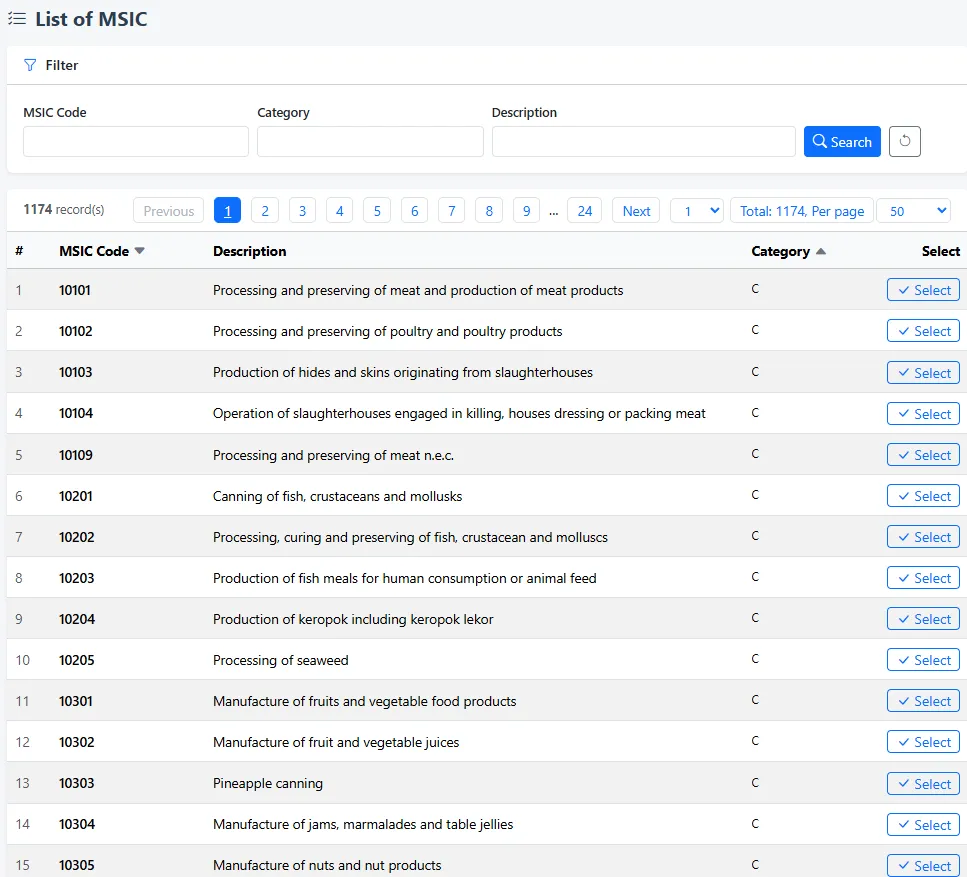Select MSIC code 10101 row
Viewport: 967px width, 877px height.
tap(923, 290)
